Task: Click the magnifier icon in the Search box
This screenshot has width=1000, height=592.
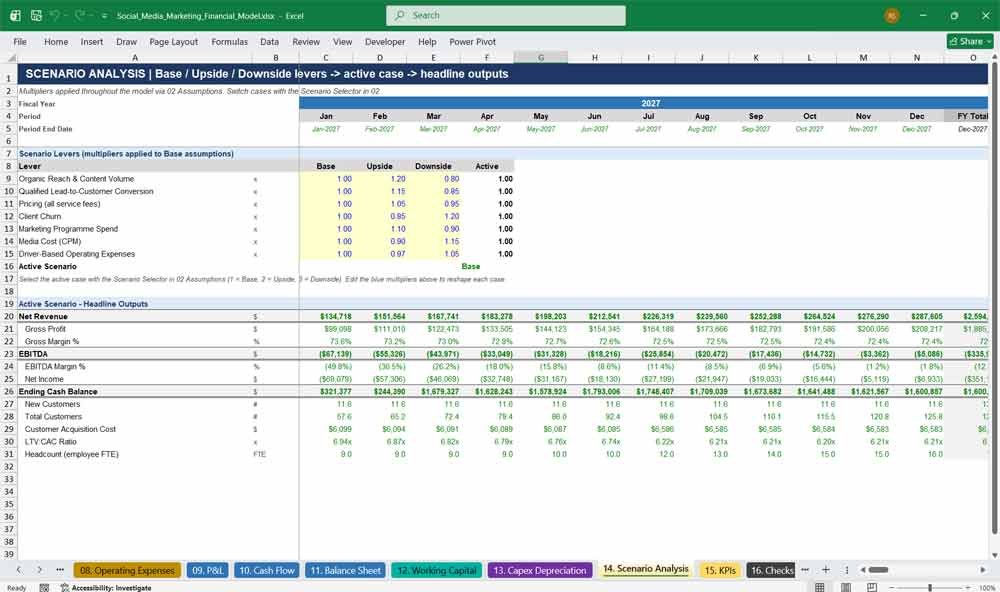Action: click(x=399, y=15)
